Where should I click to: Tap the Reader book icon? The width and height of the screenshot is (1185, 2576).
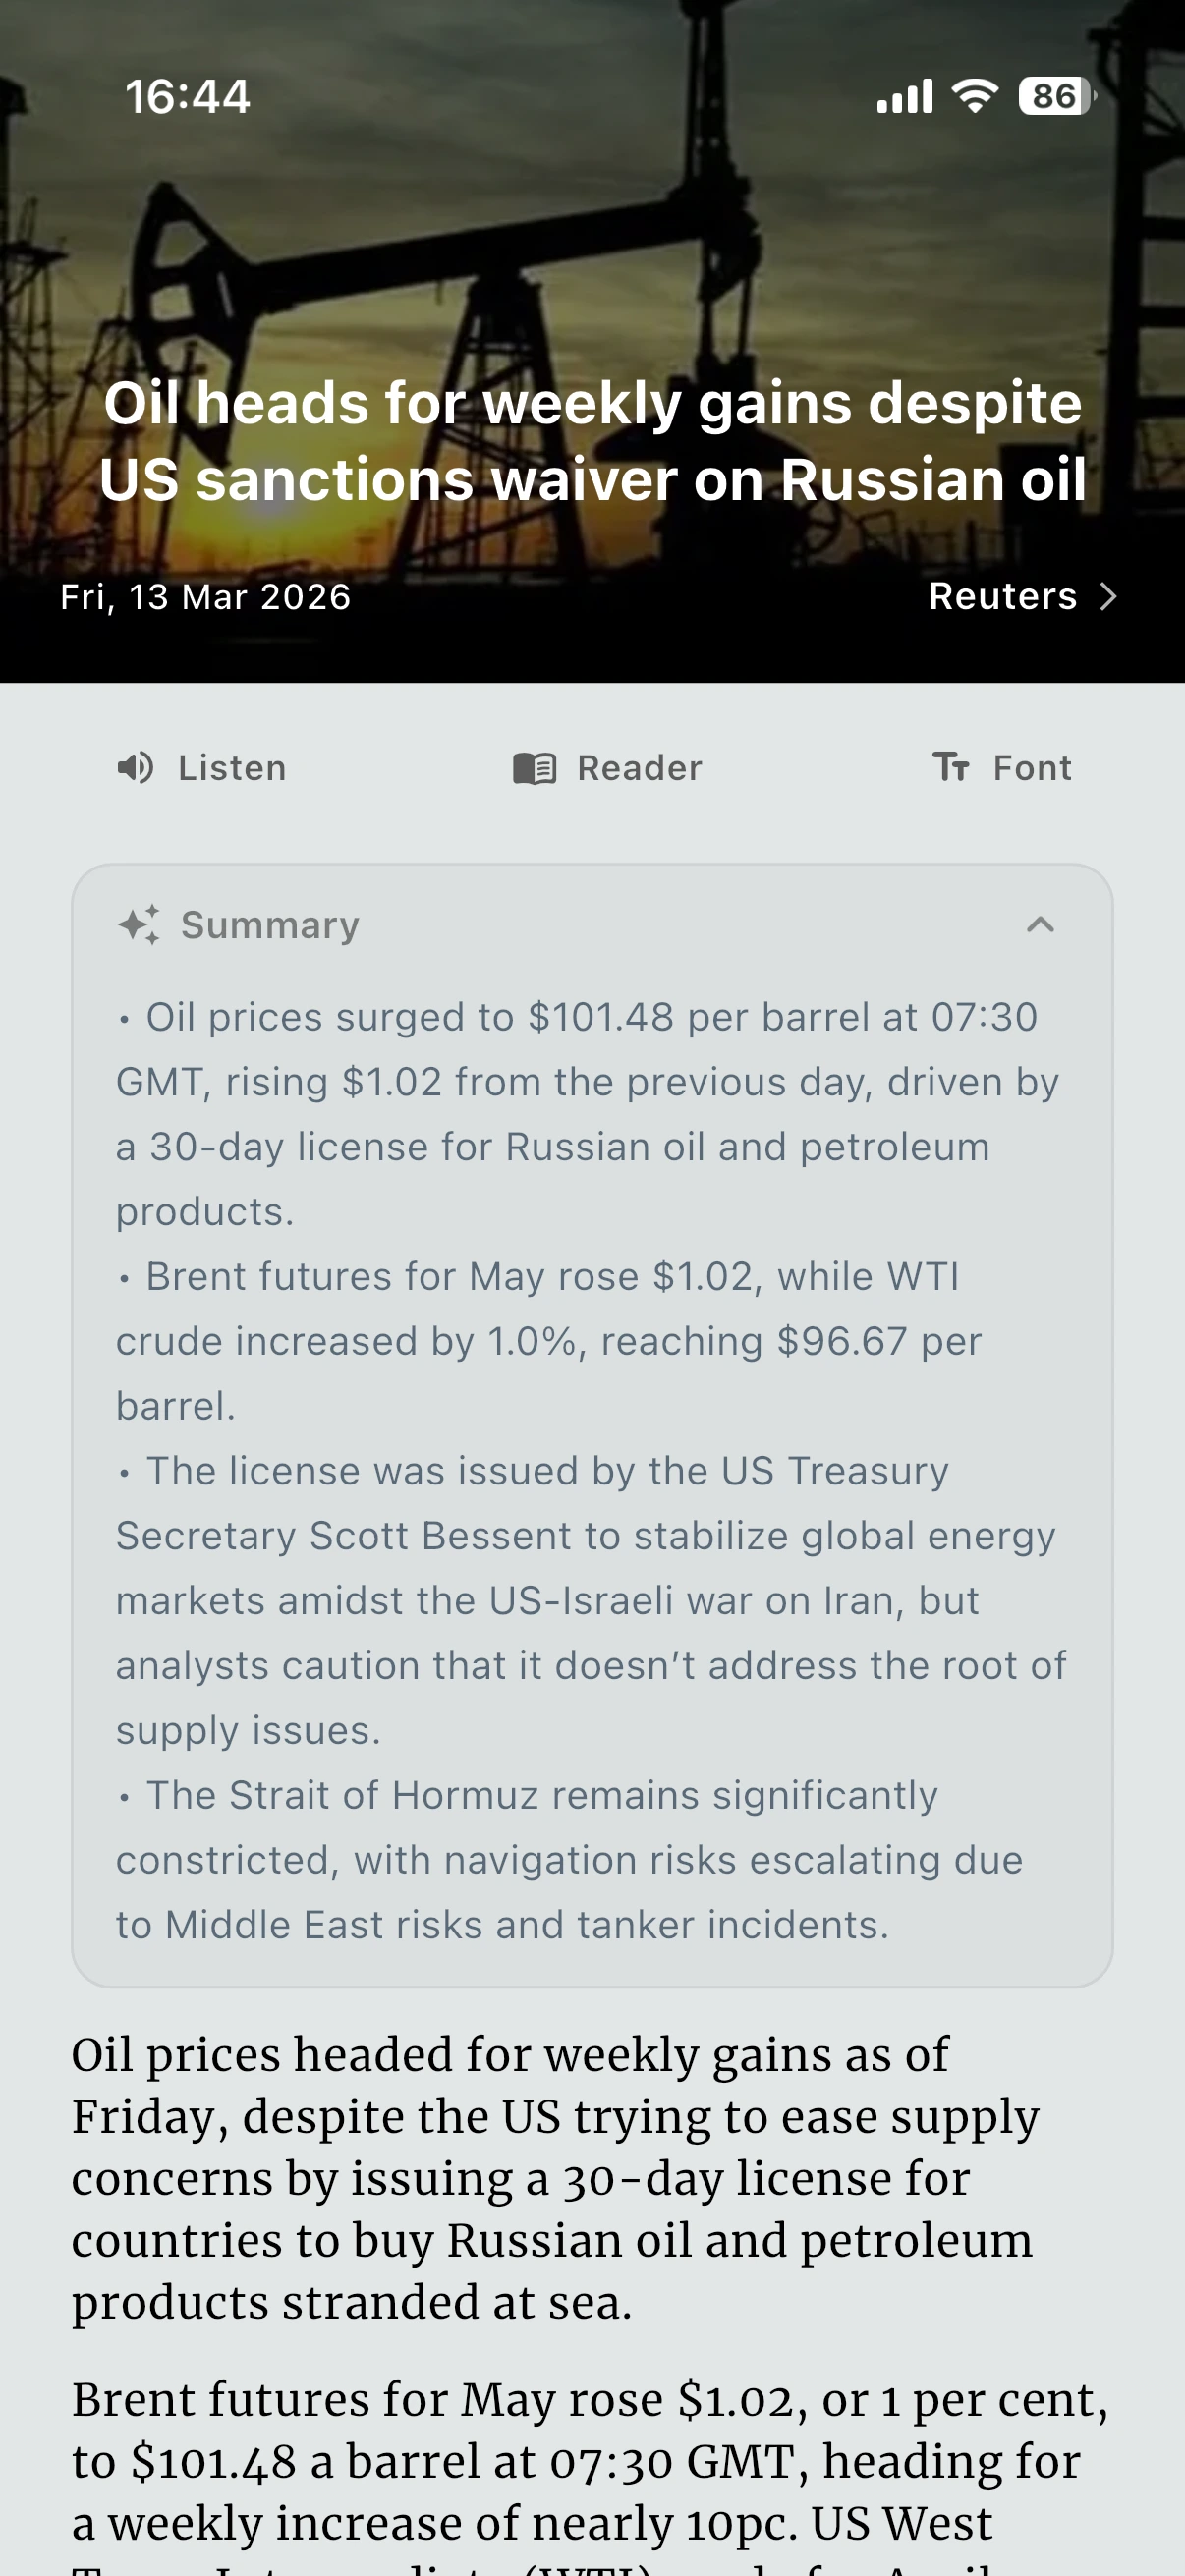tap(535, 768)
